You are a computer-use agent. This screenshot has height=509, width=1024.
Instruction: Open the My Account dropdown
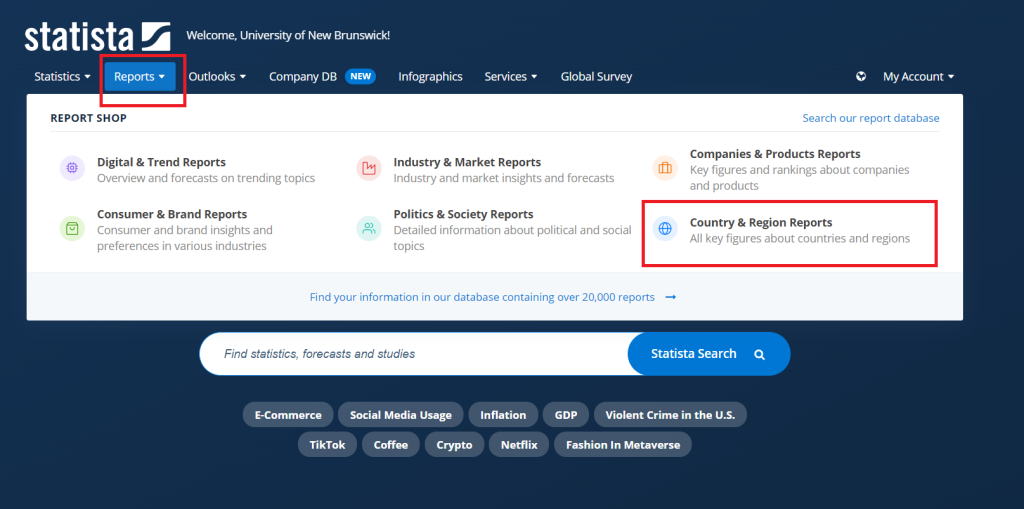pyautogui.click(x=918, y=76)
